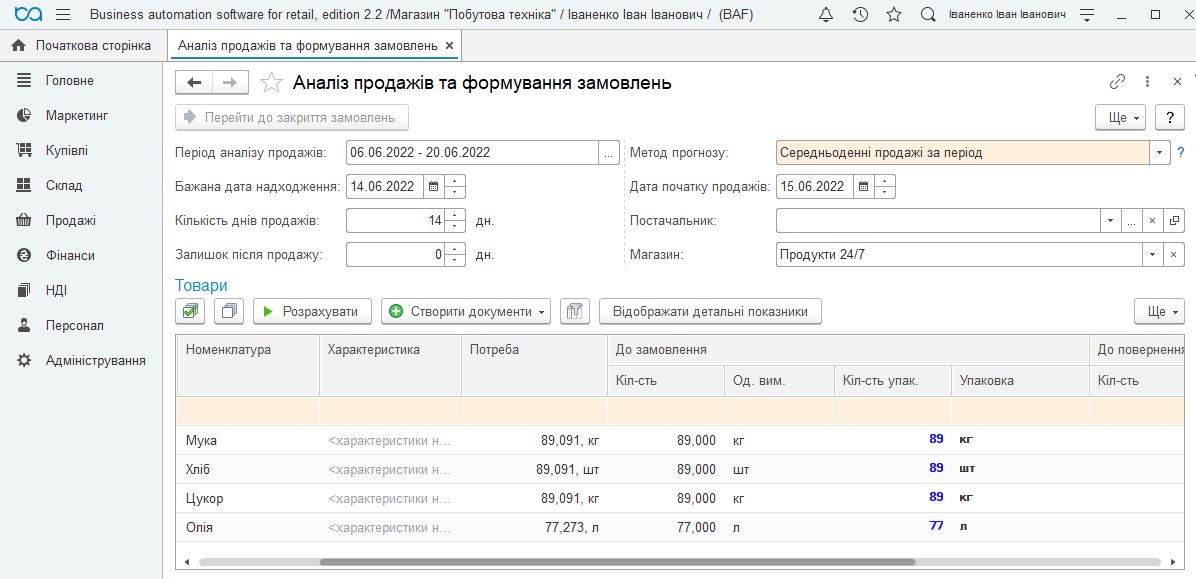Viewport: 1196px width, 579px height.
Task: Click Перейти до закриття замовлень
Action: click(x=292, y=117)
